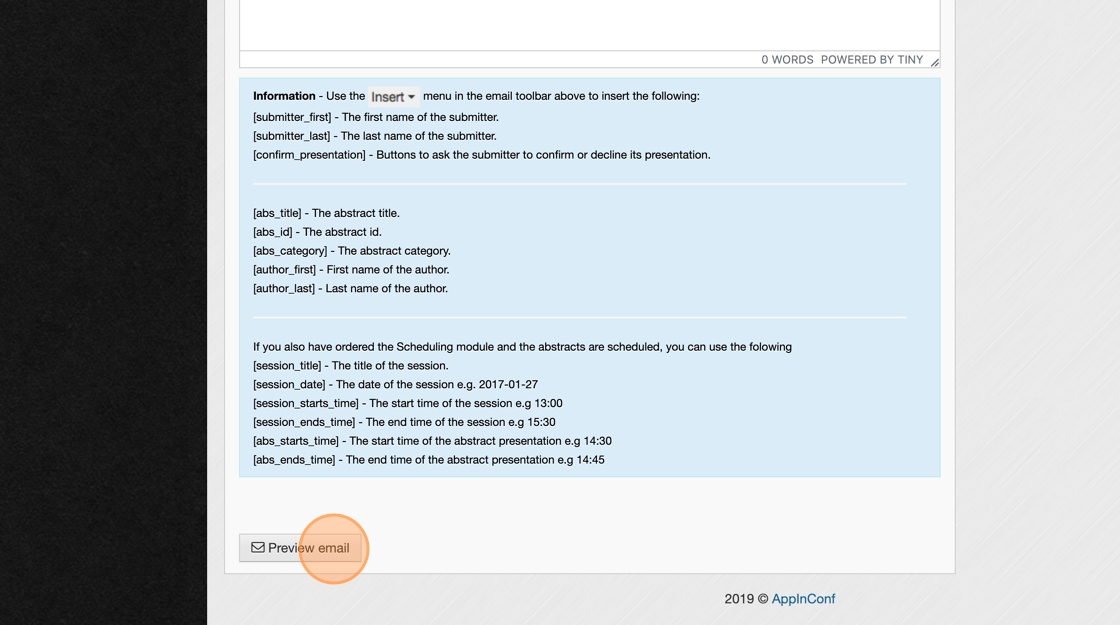Click the [confirm_presentation] placeholder text
This screenshot has width=1120, height=625.
coord(309,155)
